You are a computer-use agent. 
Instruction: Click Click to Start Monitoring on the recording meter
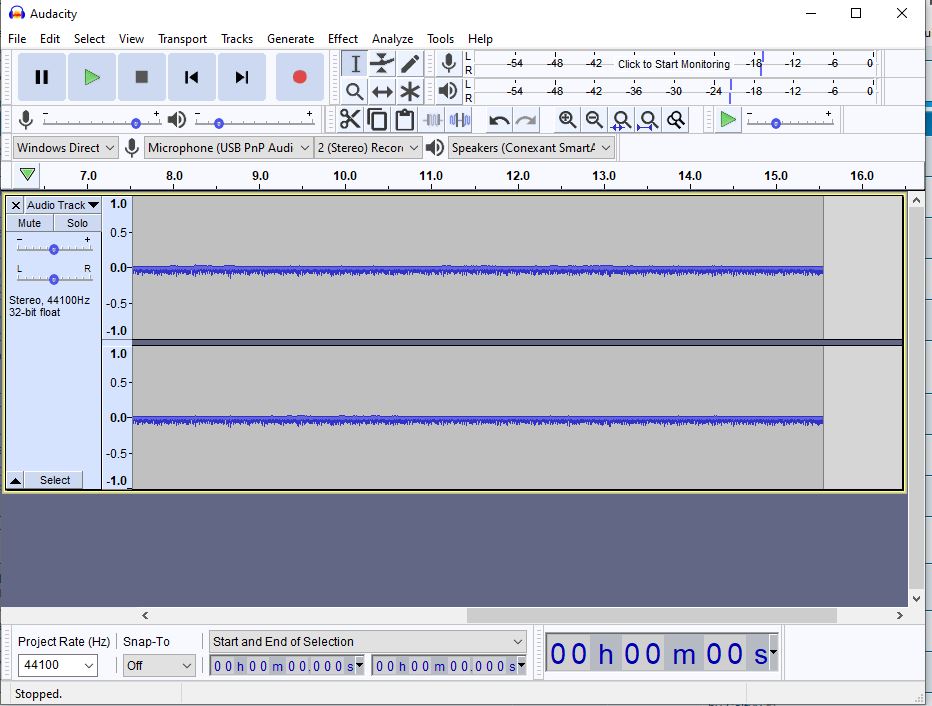(x=673, y=64)
